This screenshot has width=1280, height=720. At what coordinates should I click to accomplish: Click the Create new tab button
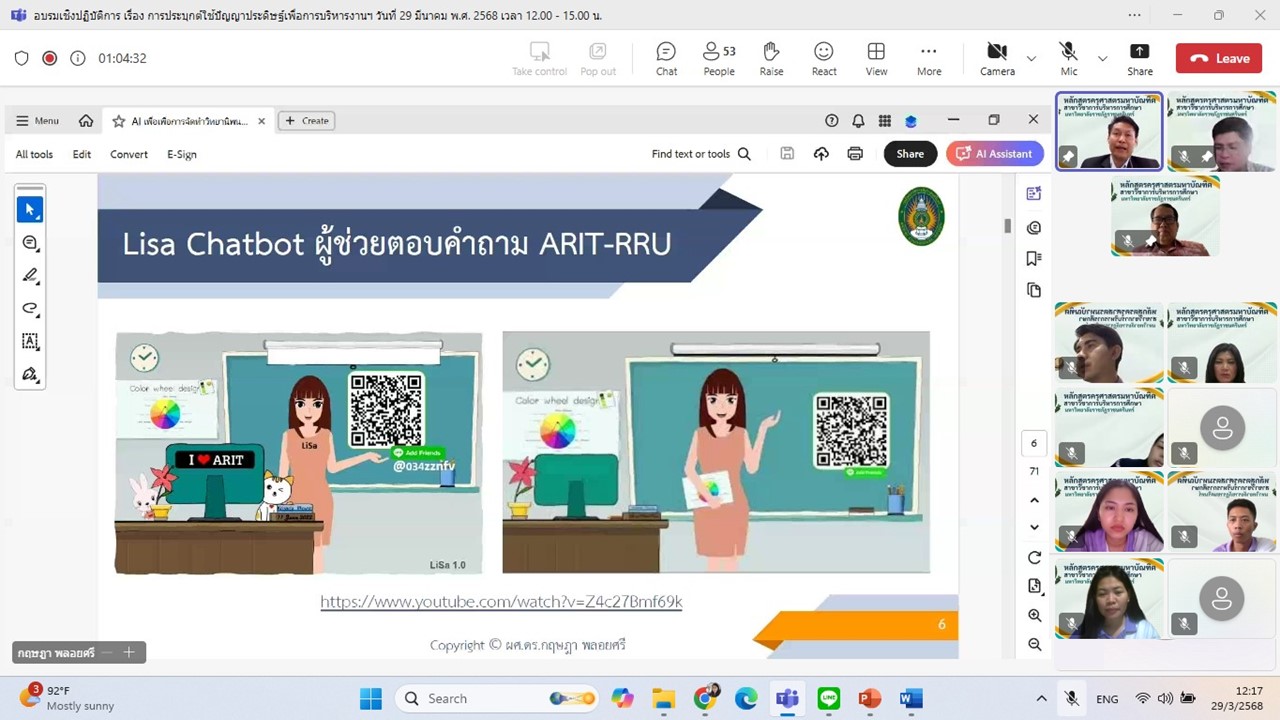[x=307, y=121]
